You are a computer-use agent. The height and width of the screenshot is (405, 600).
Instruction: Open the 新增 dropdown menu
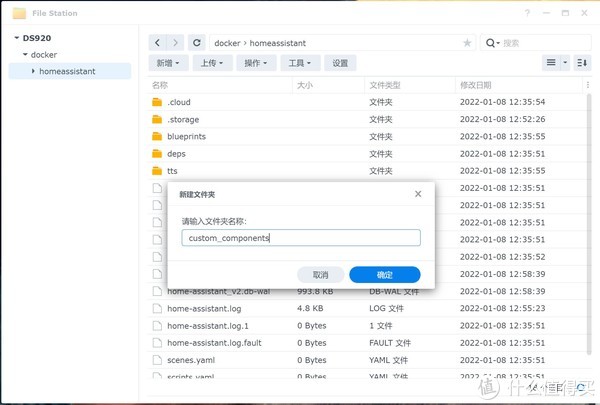tap(168, 63)
